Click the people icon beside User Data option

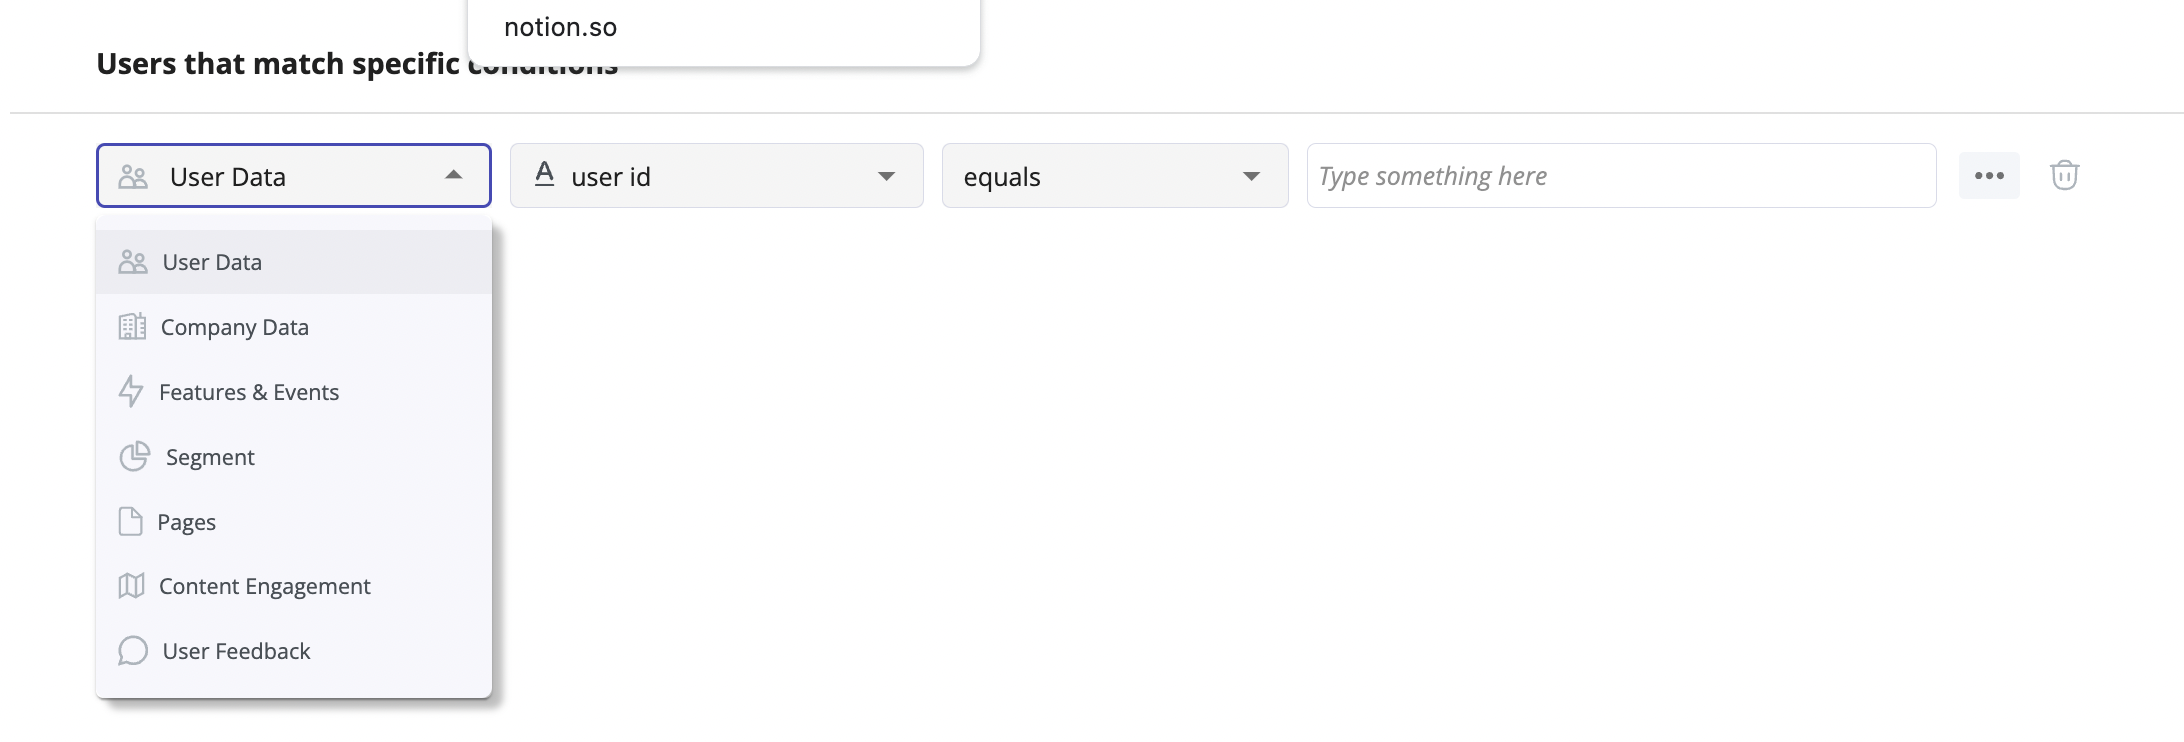coord(133,262)
